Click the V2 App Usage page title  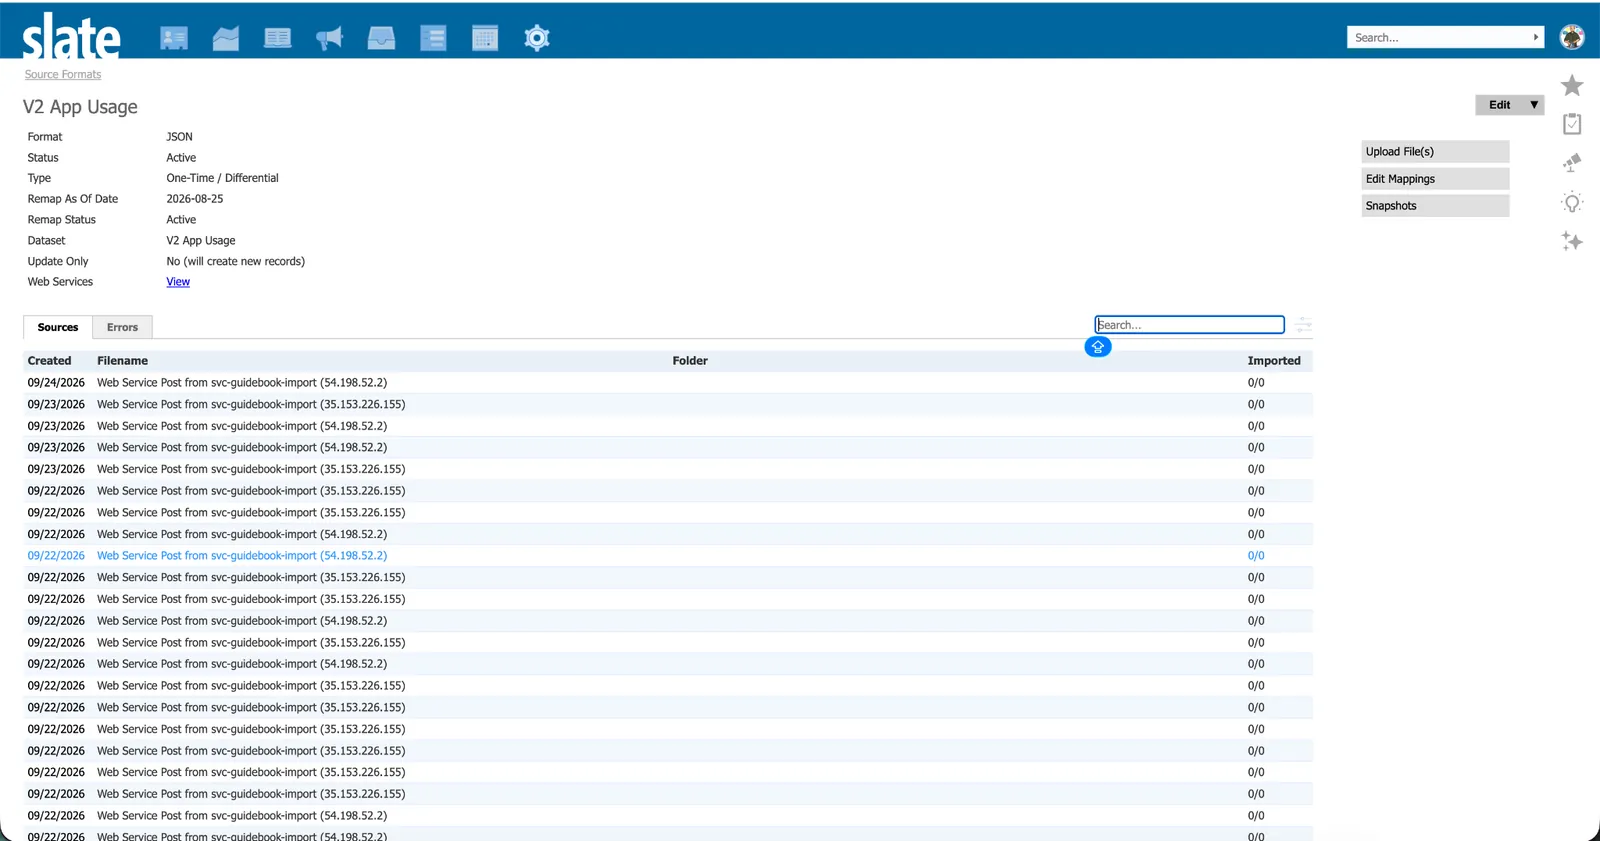80,107
